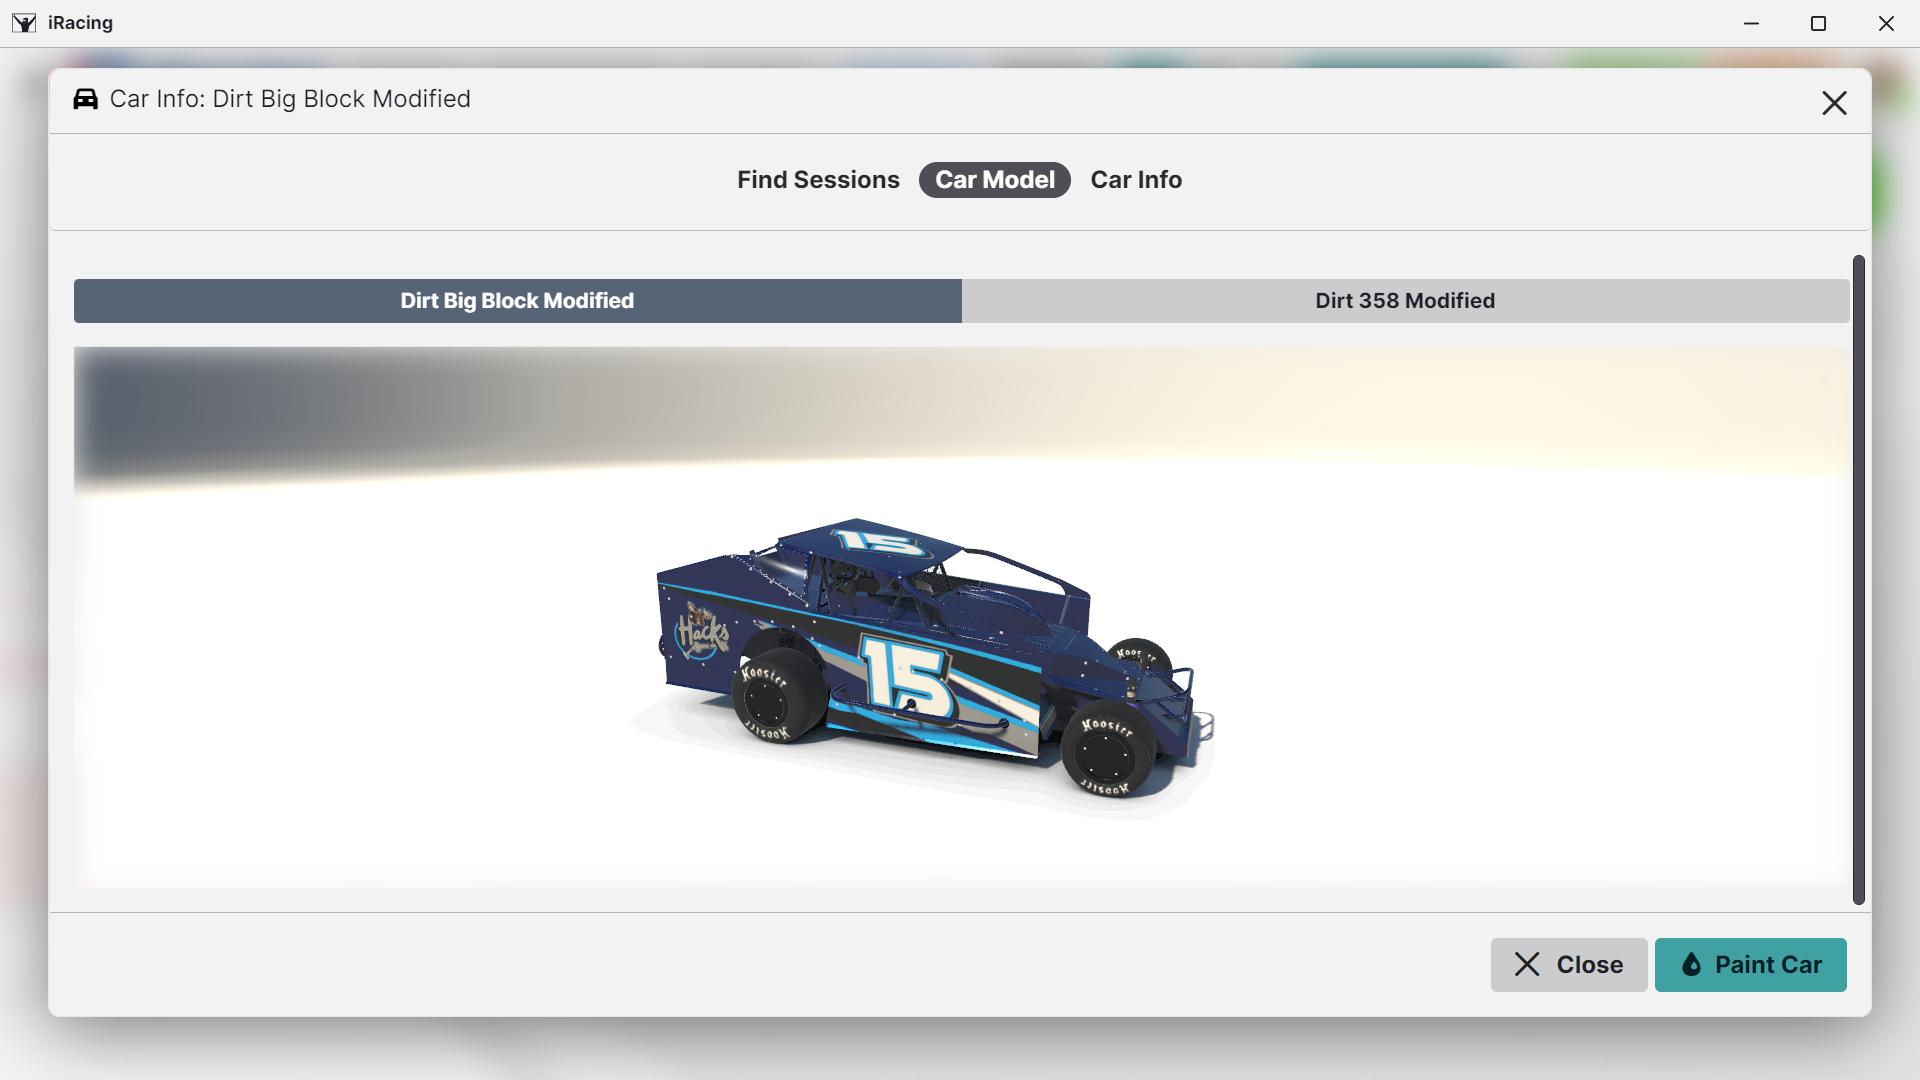Click the number 15 dirt modified car preview
The height and width of the screenshot is (1080, 1920).
(x=920, y=660)
